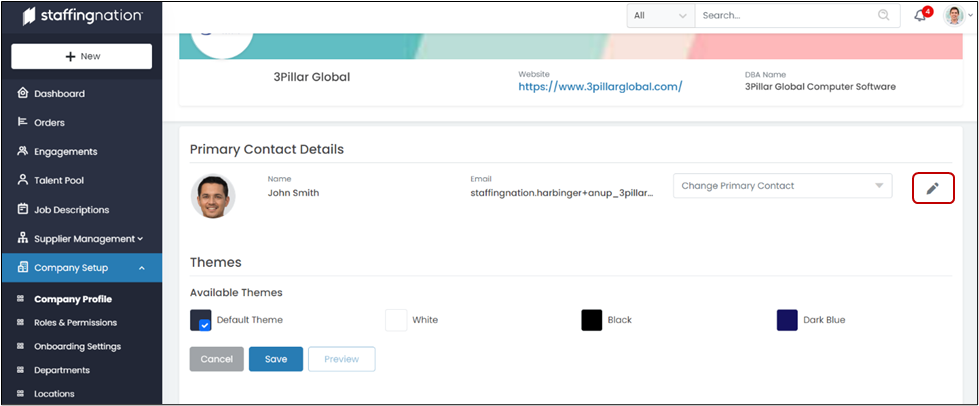Click the Primary Contact Details heading
979x406 pixels.
click(x=267, y=149)
